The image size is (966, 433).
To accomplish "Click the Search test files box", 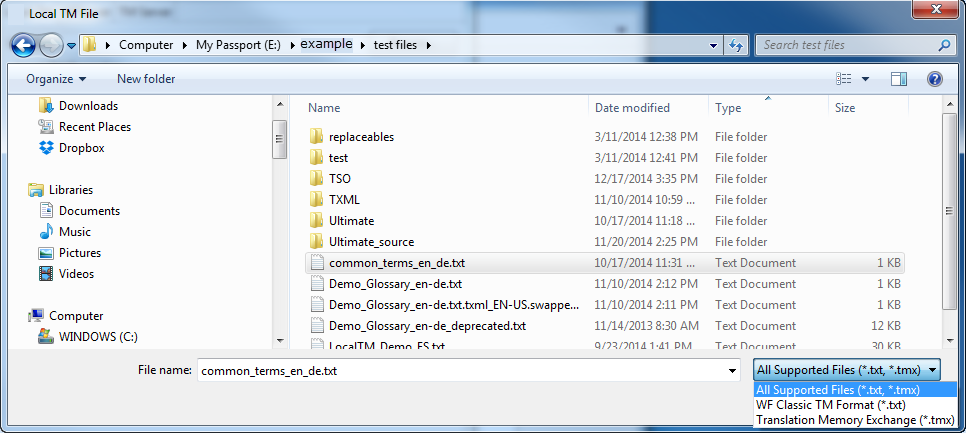I will click(848, 45).
